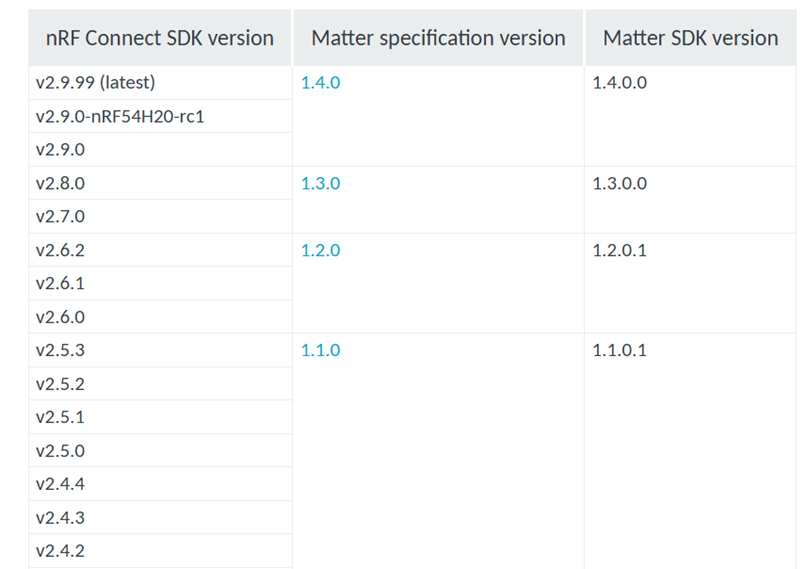Select the v2.7.0 row entry
The height and width of the screenshot is (569, 808).
tap(60, 217)
